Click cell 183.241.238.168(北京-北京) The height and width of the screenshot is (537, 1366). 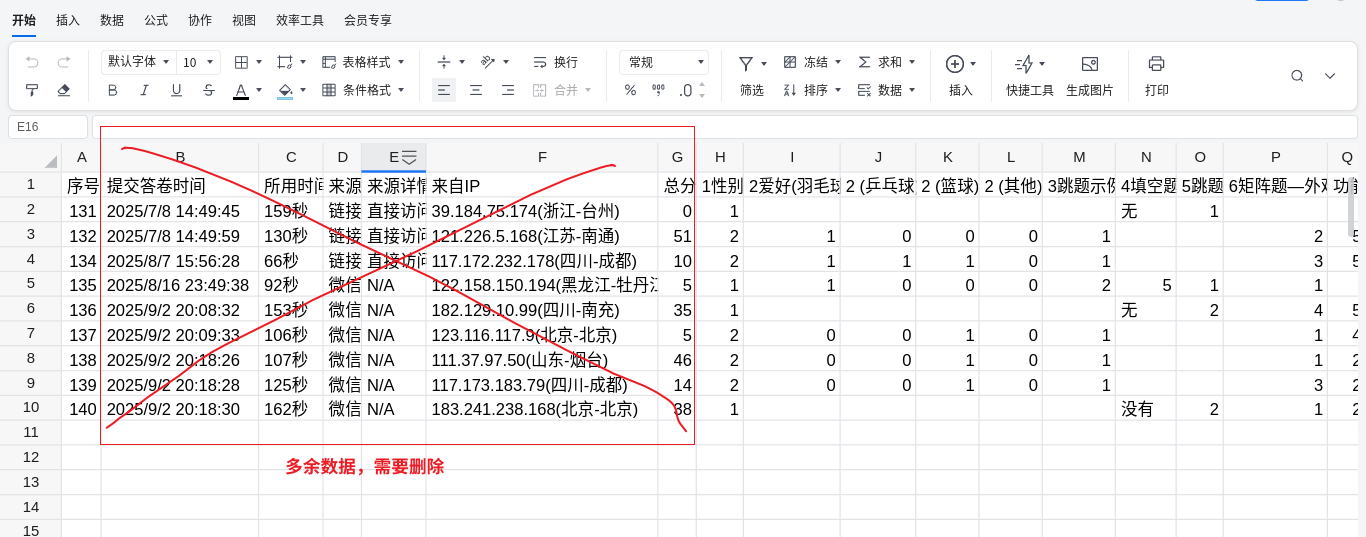[x=542, y=408]
